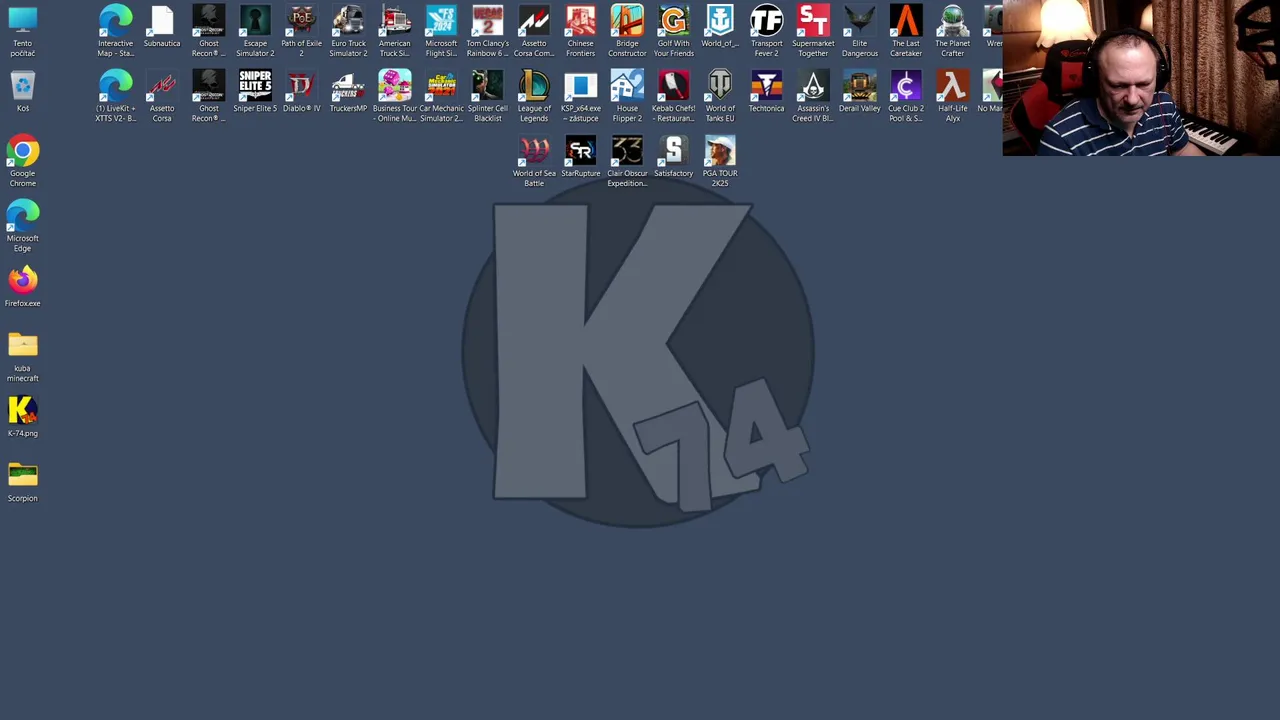Launch Sniper Elite 5 shortcut
This screenshot has width=1280, height=720.
pos(255,92)
